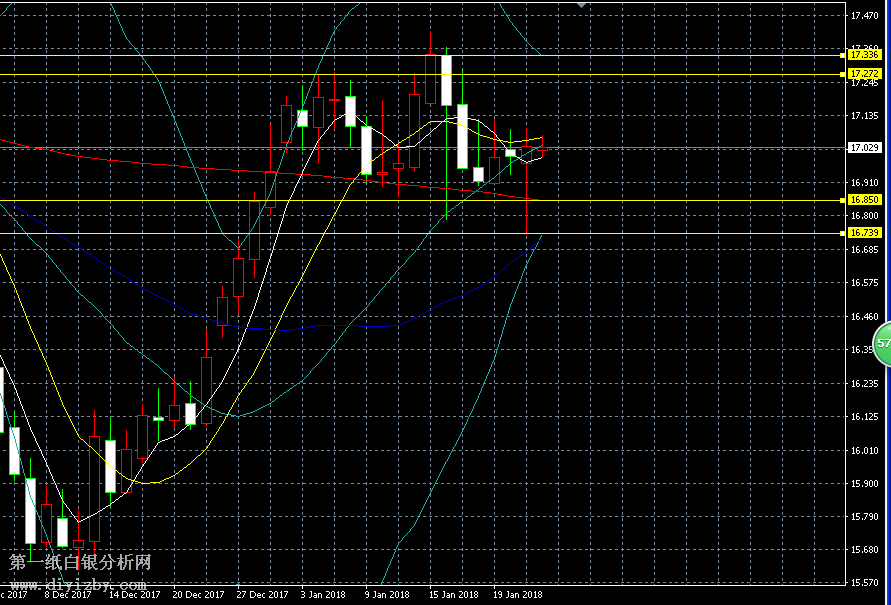Click the 17.470 price scale value
The height and width of the screenshot is (605, 891).
[863, 17]
